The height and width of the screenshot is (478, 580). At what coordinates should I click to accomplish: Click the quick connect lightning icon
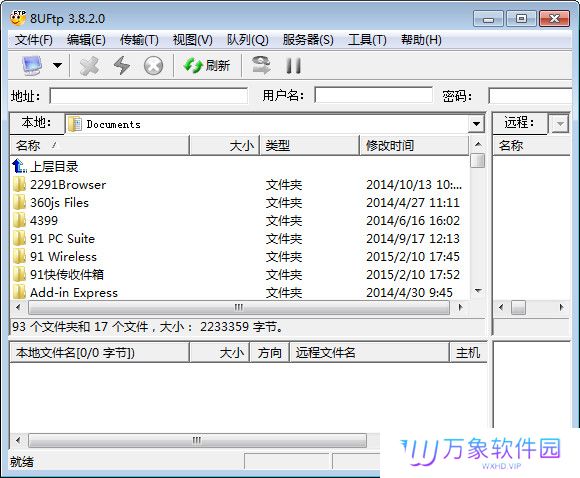coord(122,66)
